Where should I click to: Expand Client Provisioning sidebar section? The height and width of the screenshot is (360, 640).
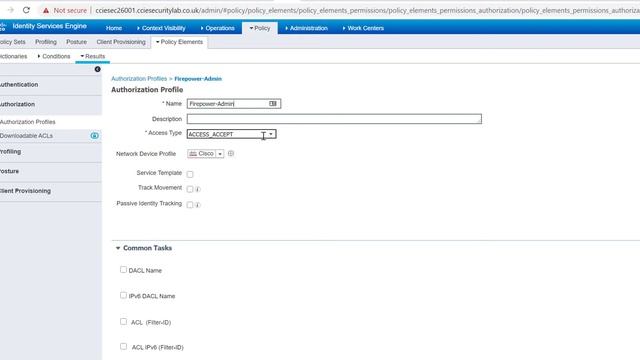click(50, 191)
